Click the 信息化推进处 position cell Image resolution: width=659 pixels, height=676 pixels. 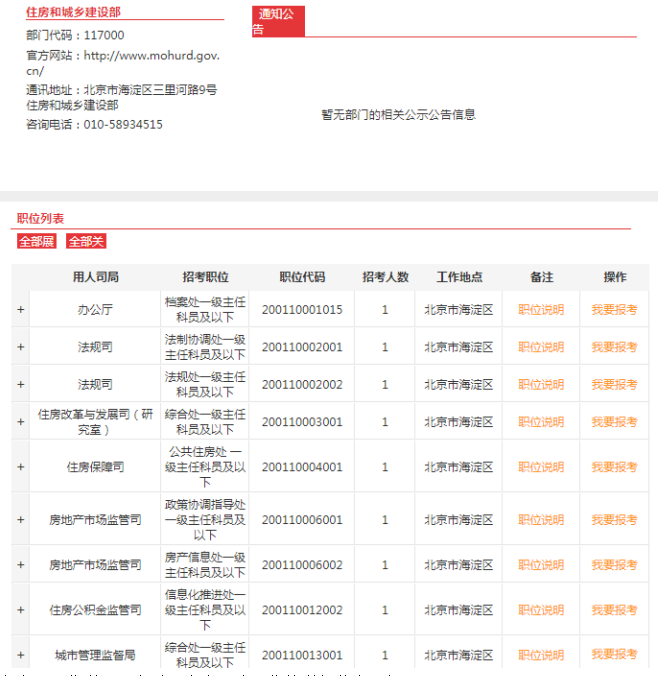tap(205, 610)
